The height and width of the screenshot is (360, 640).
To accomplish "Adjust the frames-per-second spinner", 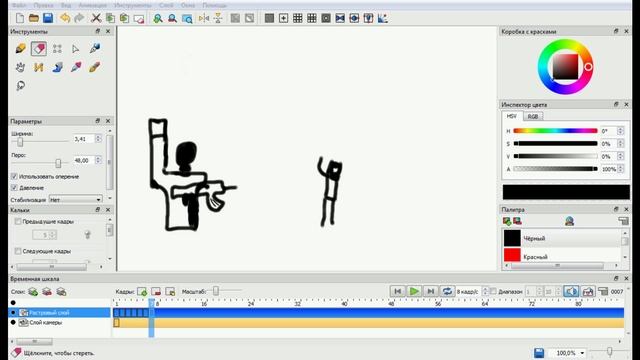I will (x=485, y=291).
